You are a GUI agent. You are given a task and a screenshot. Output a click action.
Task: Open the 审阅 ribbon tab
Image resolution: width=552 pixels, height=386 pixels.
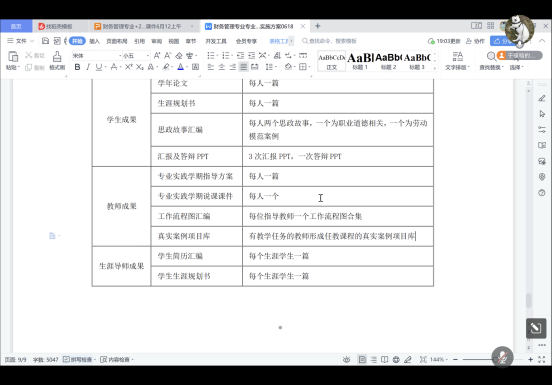pyautogui.click(x=157, y=41)
